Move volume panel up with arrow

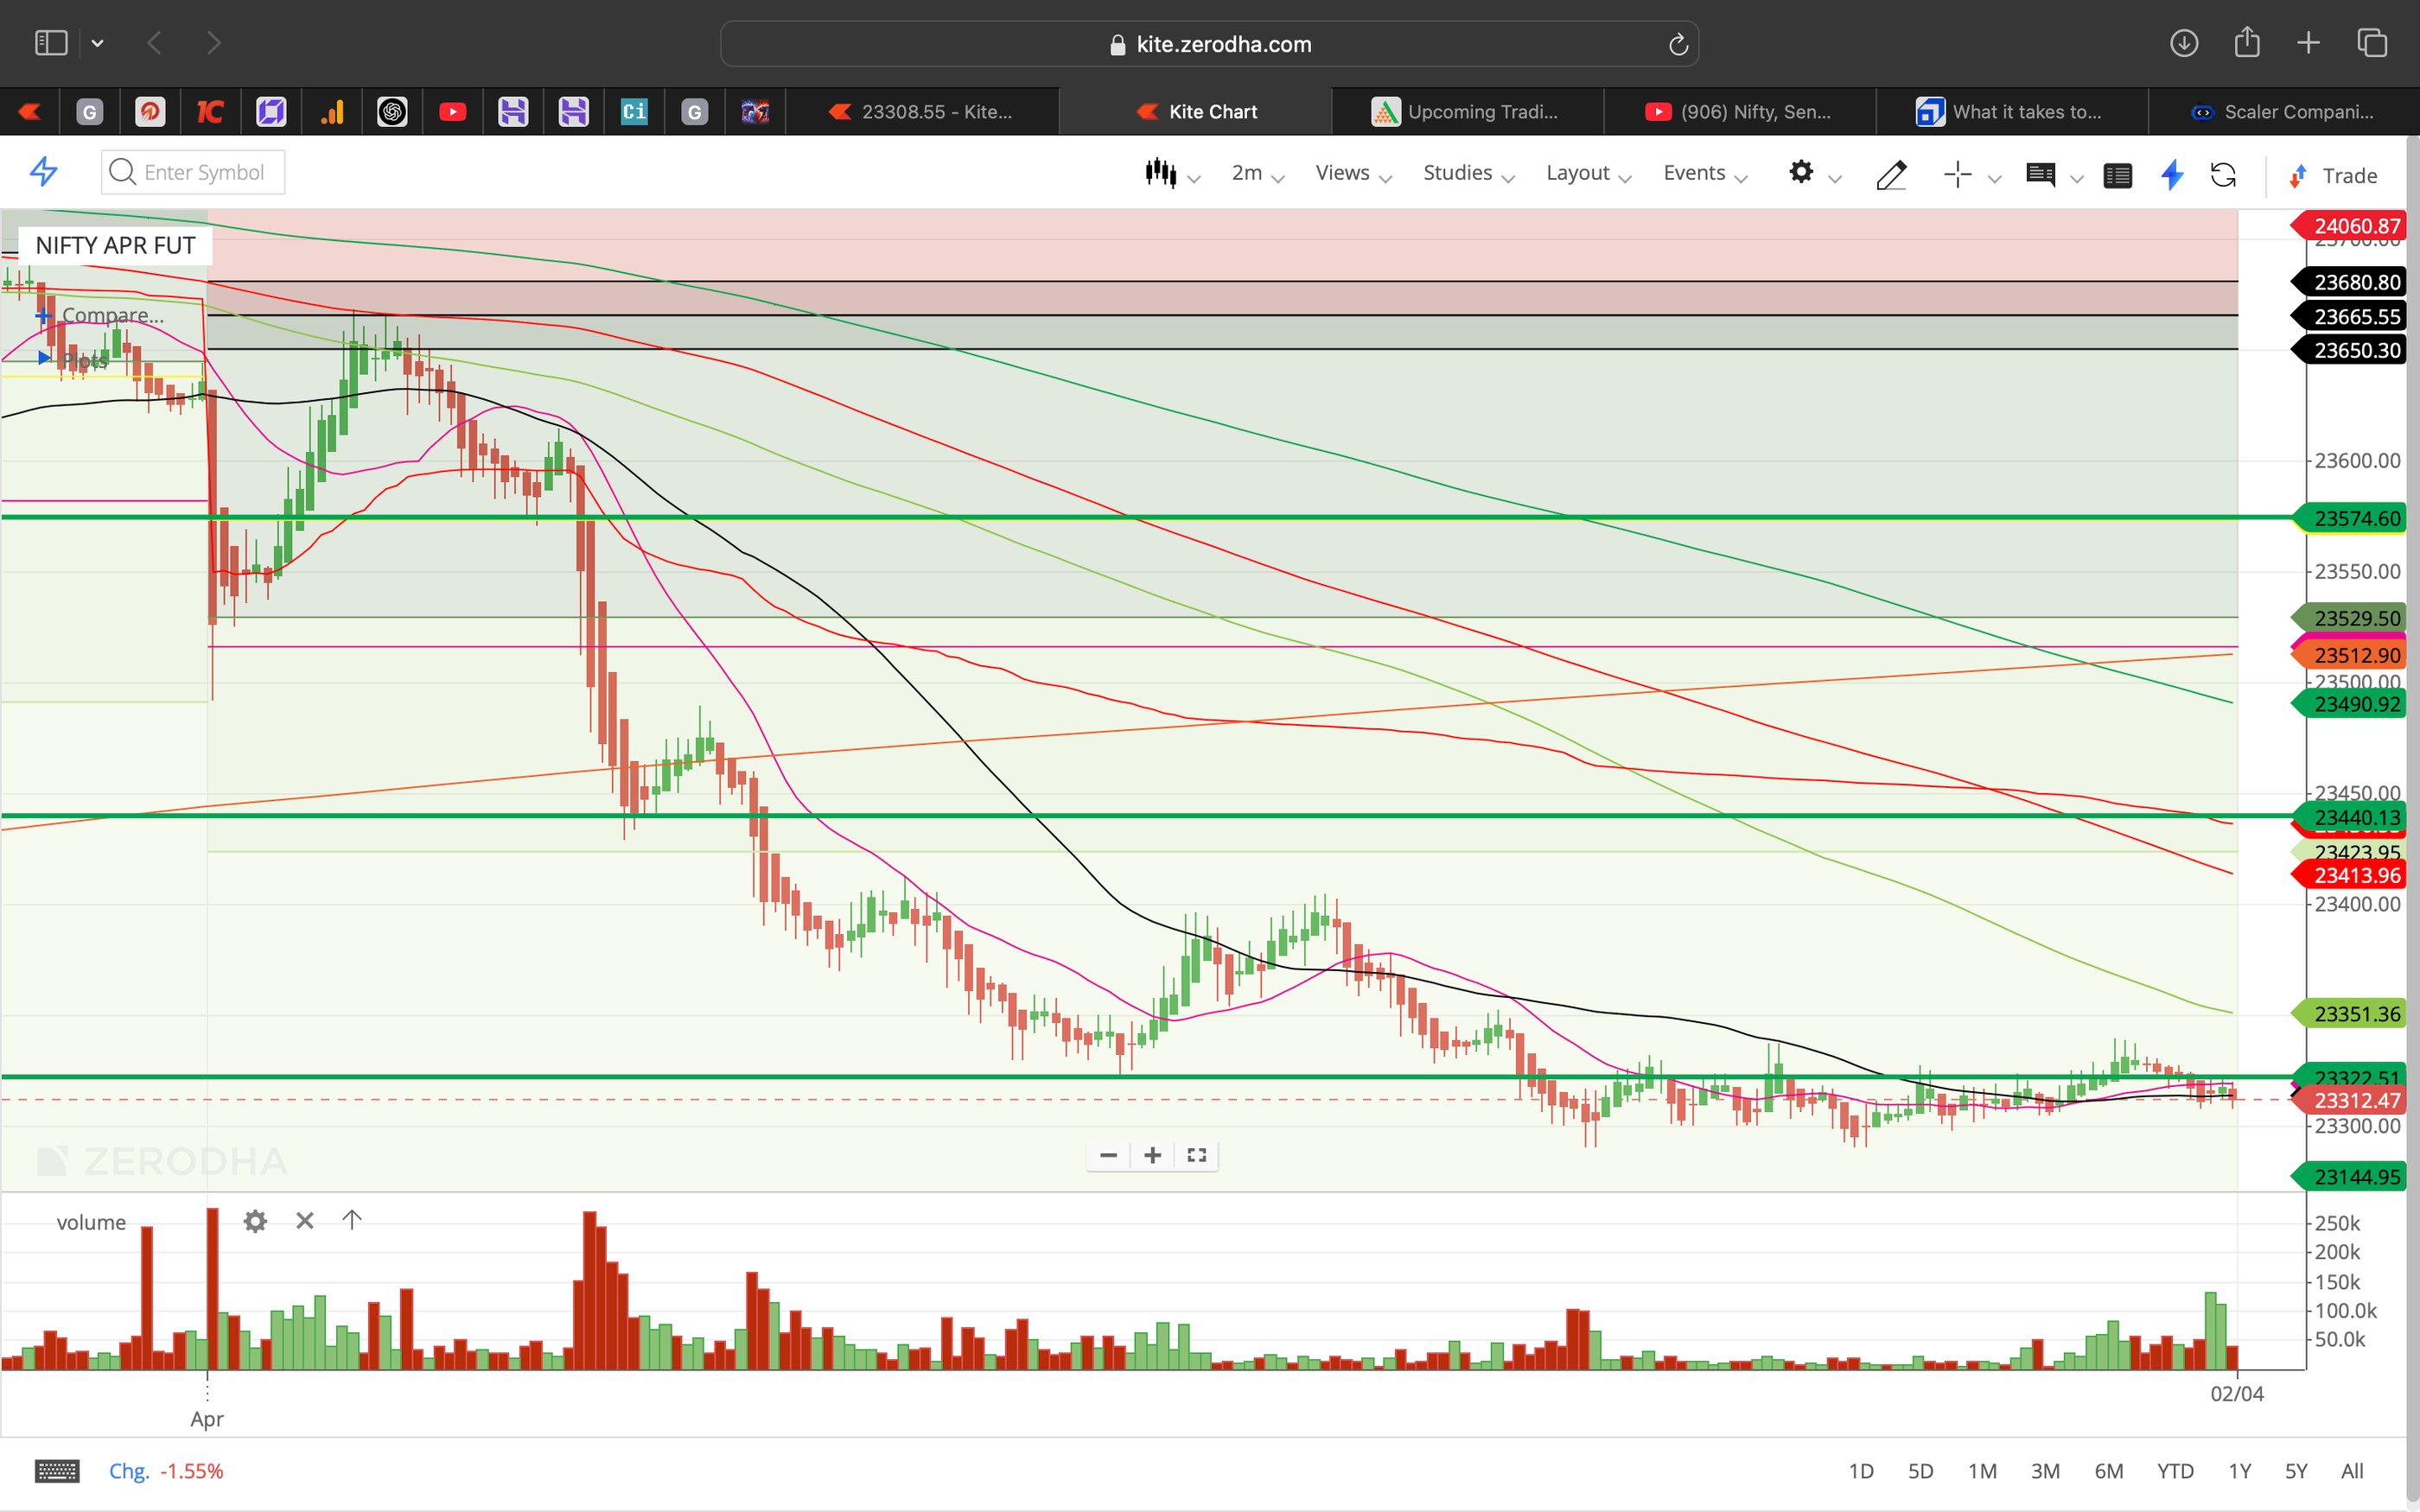[351, 1220]
